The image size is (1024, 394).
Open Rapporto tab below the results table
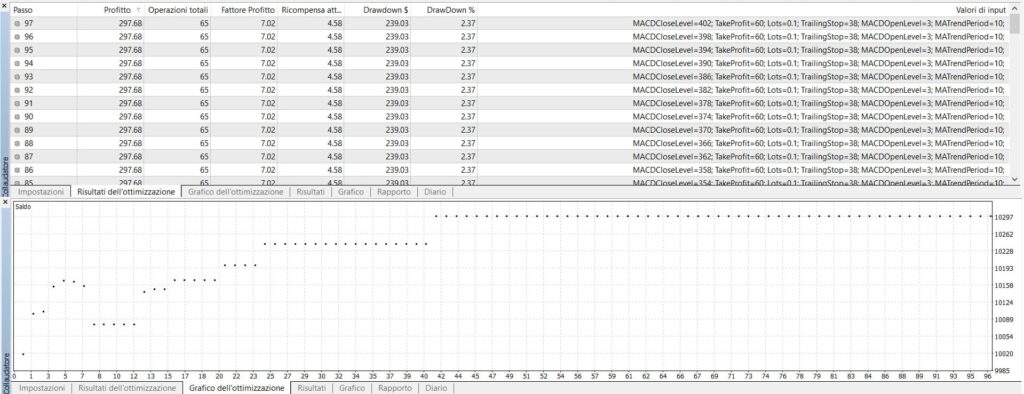point(394,192)
